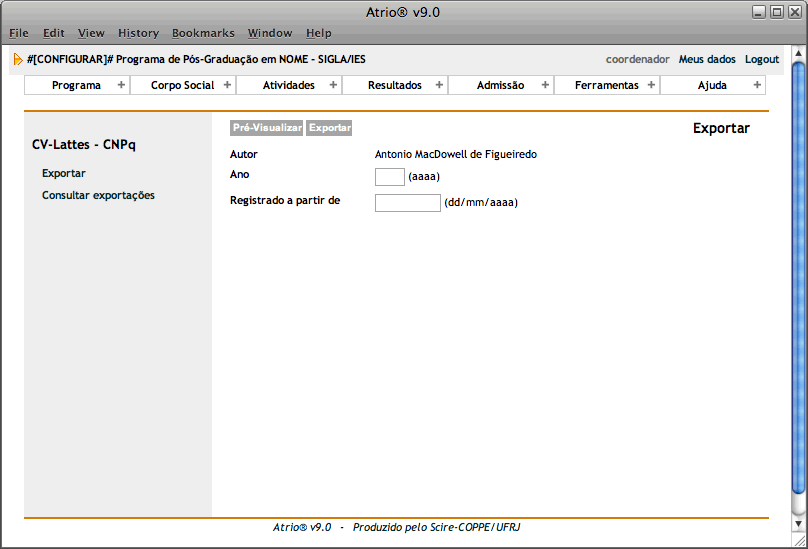This screenshot has height=549, width=808.
Task: Click the orange arrow icon beside the program title
Action: coord(18,60)
